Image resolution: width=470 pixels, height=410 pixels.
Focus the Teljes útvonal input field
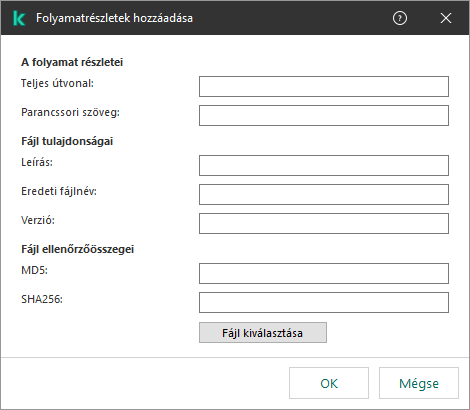point(324,87)
